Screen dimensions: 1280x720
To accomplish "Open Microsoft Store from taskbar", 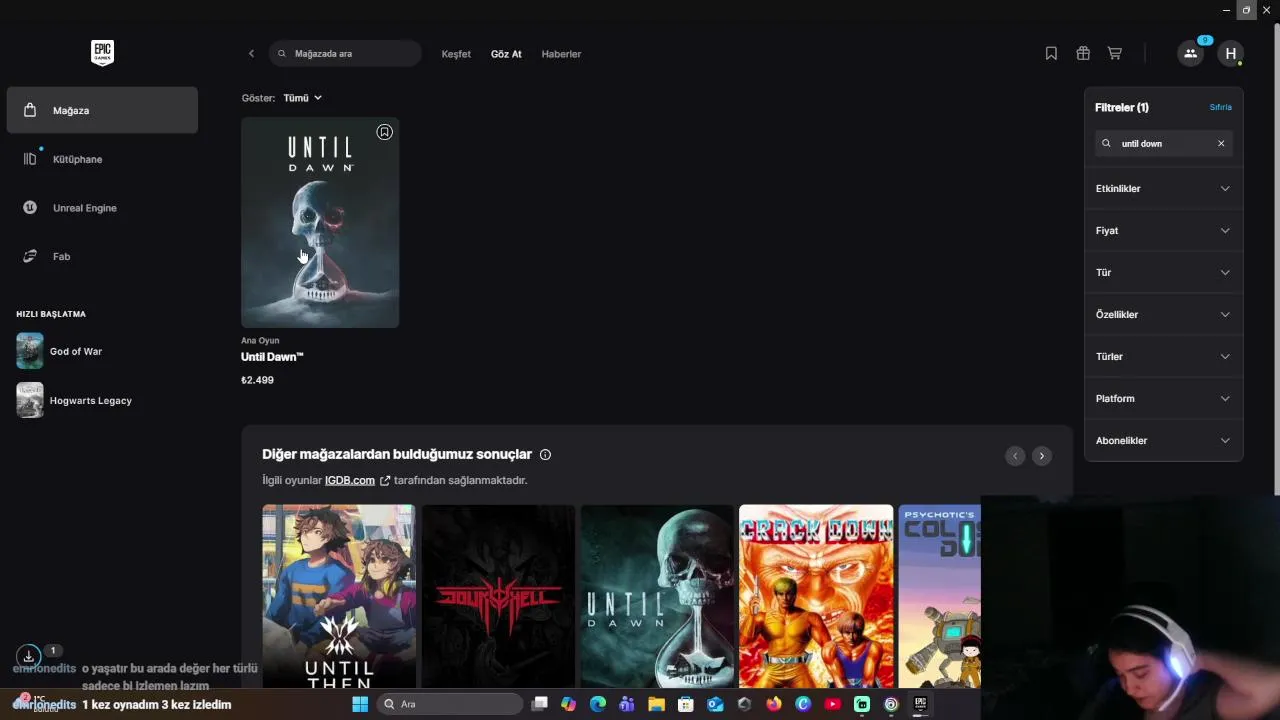I will (x=686, y=704).
